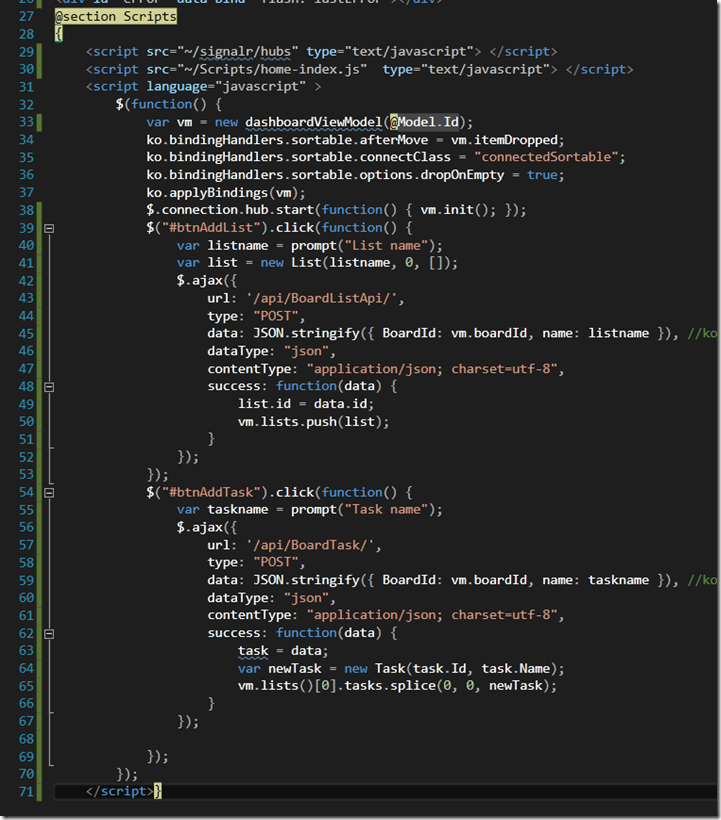The width and height of the screenshot is (721, 820).
Task: Click the "POST" type on line 44
Action: 276,316
